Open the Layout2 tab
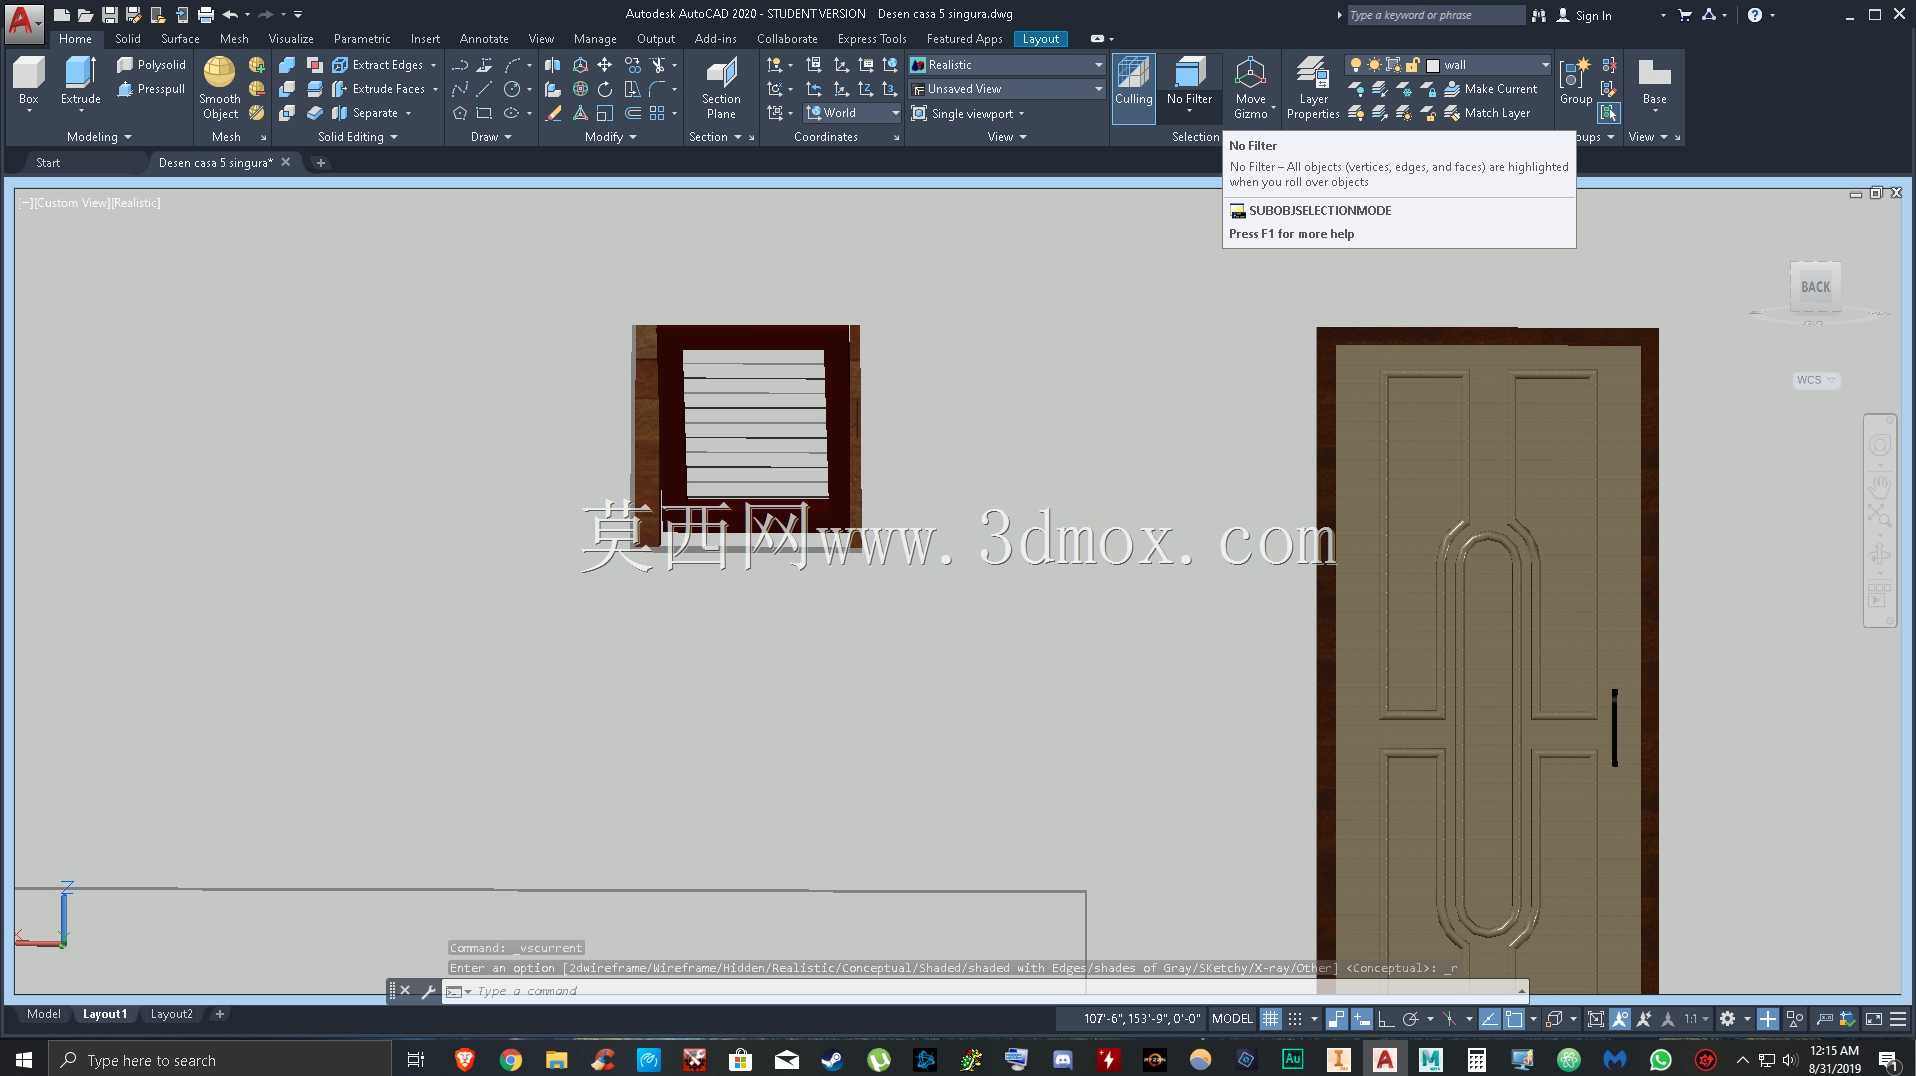The height and width of the screenshot is (1076, 1916). [x=171, y=1014]
